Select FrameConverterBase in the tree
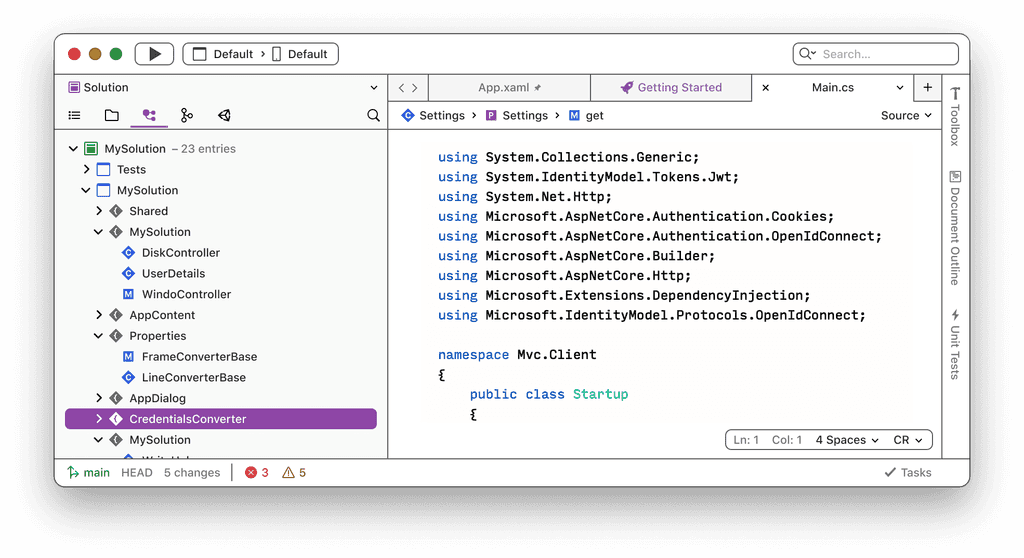Viewport: 1024px width, 558px height. pyautogui.click(x=199, y=357)
